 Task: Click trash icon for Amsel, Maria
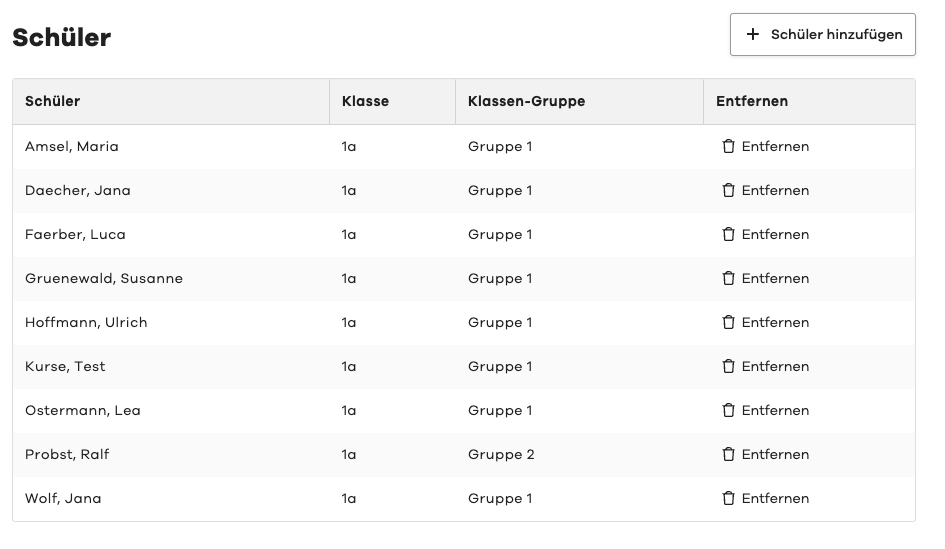pos(728,147)
